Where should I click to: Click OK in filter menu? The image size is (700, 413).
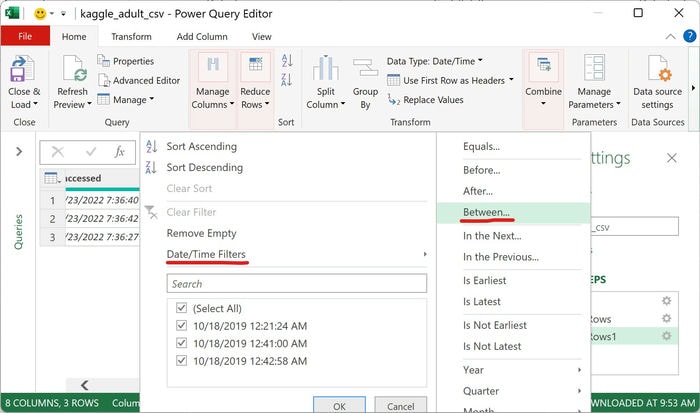[x=339, y=405]
